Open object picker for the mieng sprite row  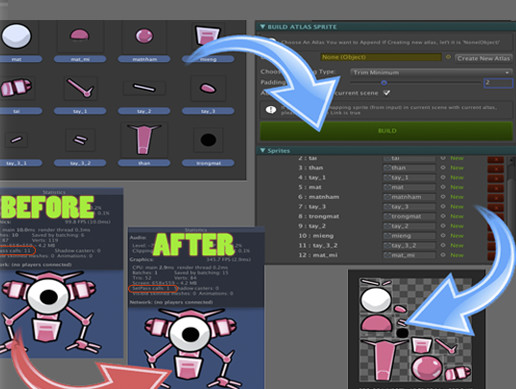click(443, 236)
